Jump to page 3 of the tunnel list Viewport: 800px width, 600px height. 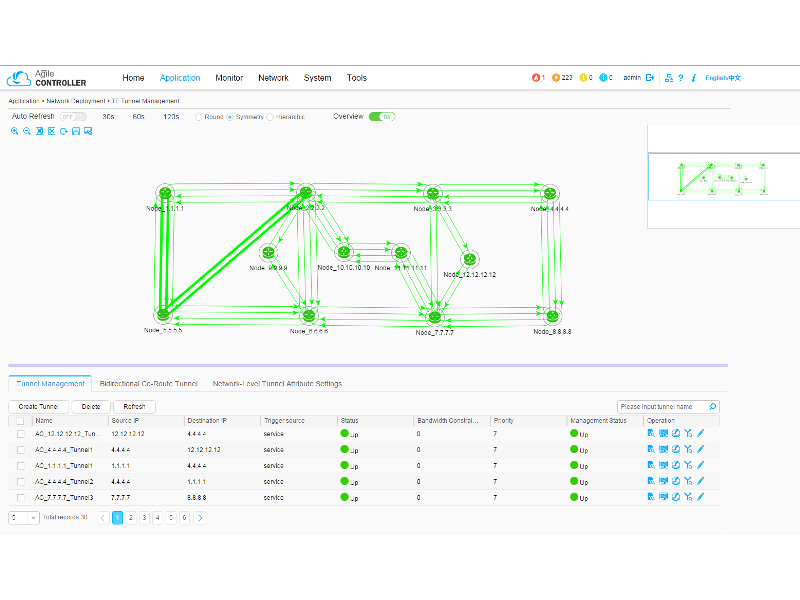point(144,518)
